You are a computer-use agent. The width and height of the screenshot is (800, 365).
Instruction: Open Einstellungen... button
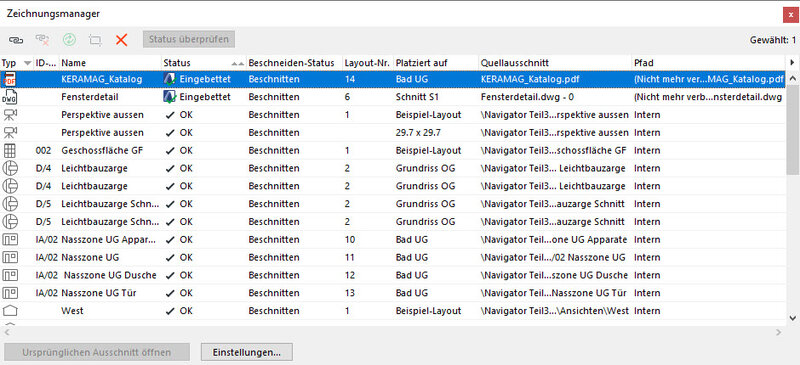(247, 352)
